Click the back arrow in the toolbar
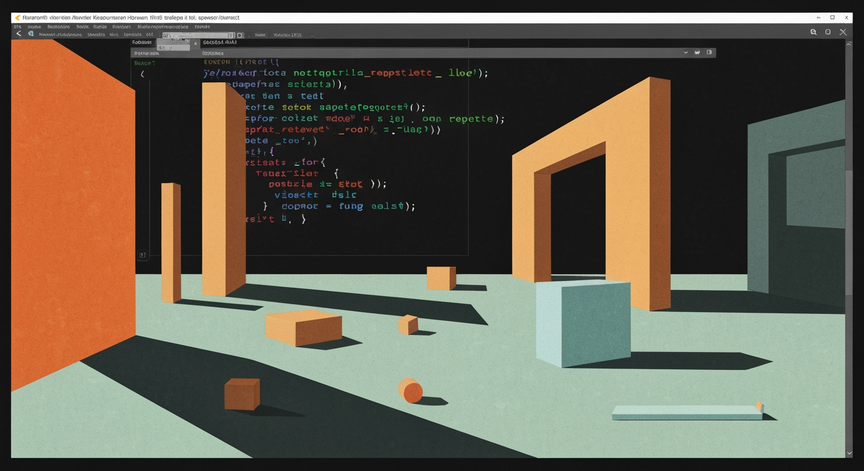 [x=18, y=34]
